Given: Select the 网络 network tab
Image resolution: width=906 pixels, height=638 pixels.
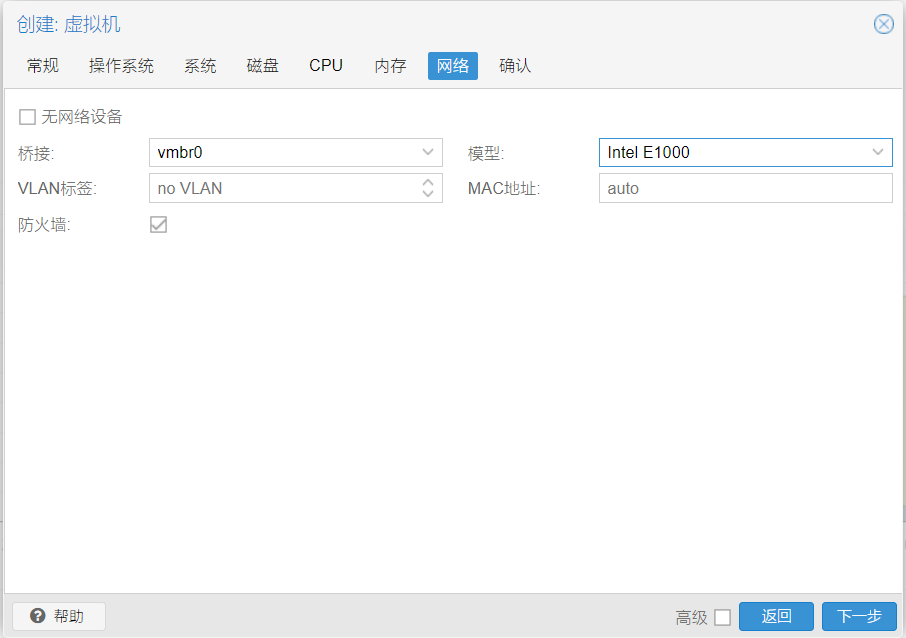Looking at the screenshot, I should click(x=453, y=66).
